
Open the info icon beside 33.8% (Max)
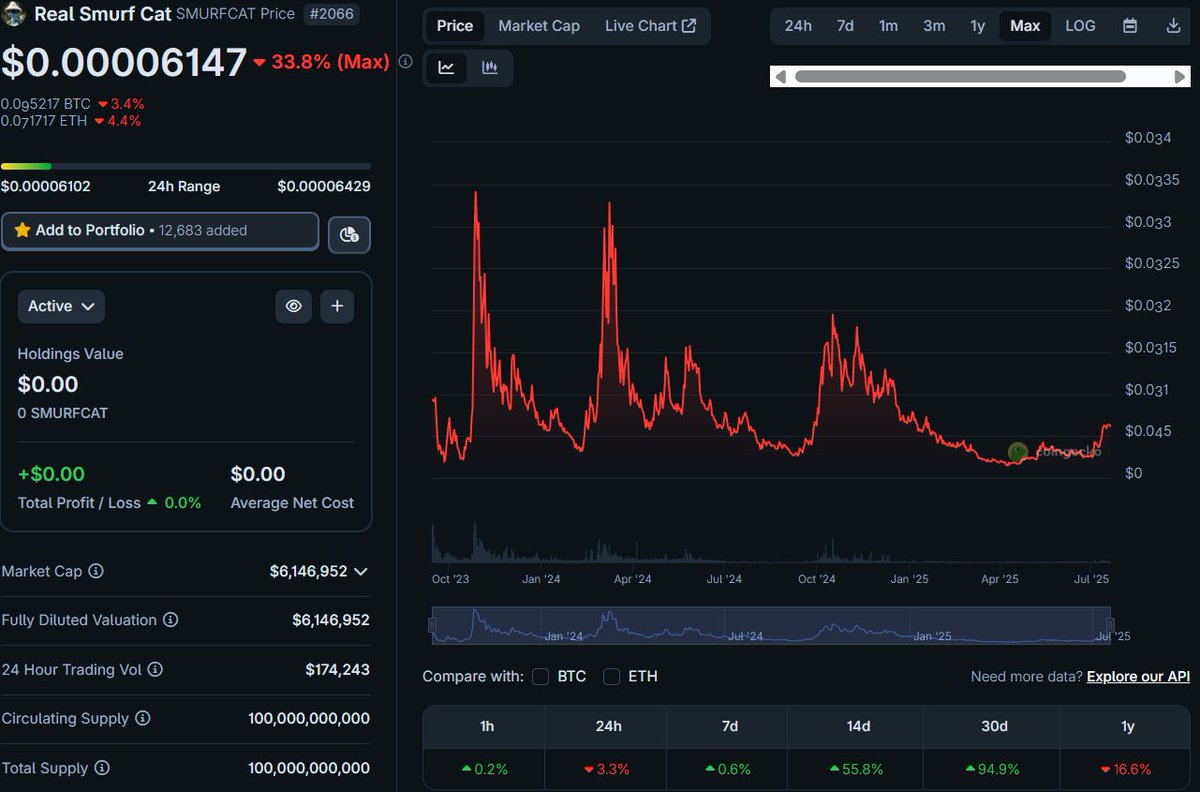point(405,62)
